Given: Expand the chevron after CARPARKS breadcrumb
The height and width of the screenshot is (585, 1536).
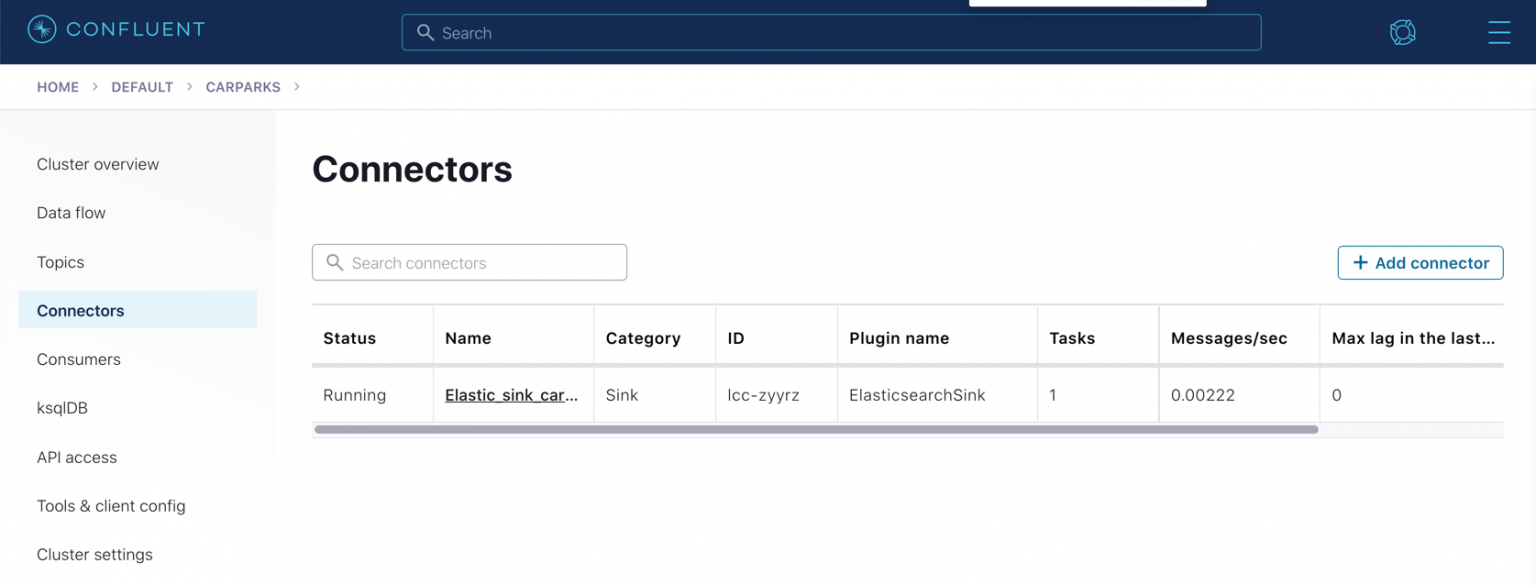Looking at the screenshot, I should 296,87.
